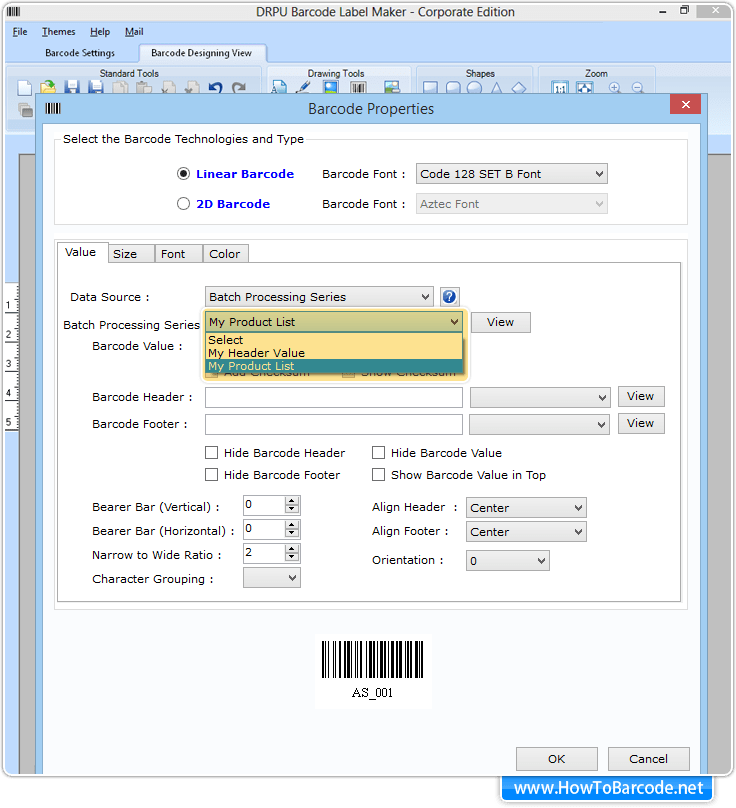The width and height of the screenshot is (736, 808).
Task: Open the Code 128 SET B Font dropdown
Action: tap(512, 174)
